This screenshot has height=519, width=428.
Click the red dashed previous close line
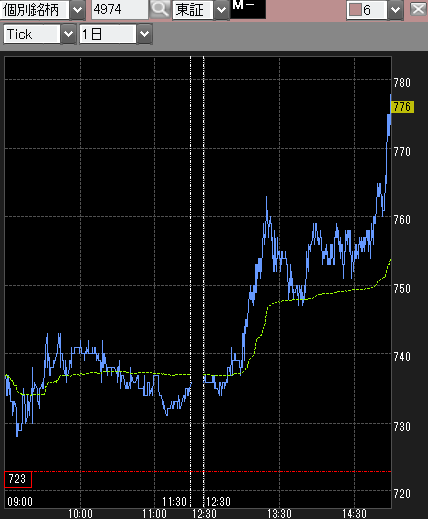[x=211, y=472]
